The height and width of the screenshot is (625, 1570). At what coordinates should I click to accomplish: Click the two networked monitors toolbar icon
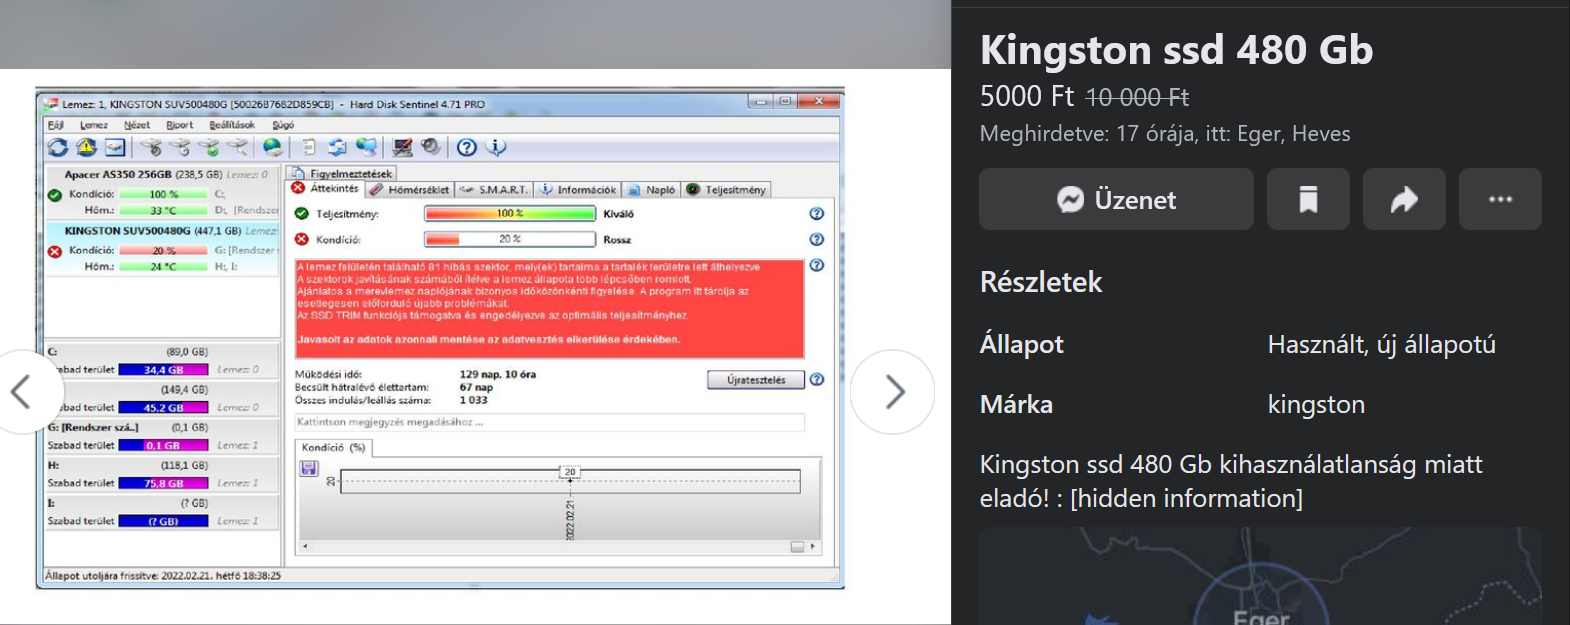pos(367,148)
